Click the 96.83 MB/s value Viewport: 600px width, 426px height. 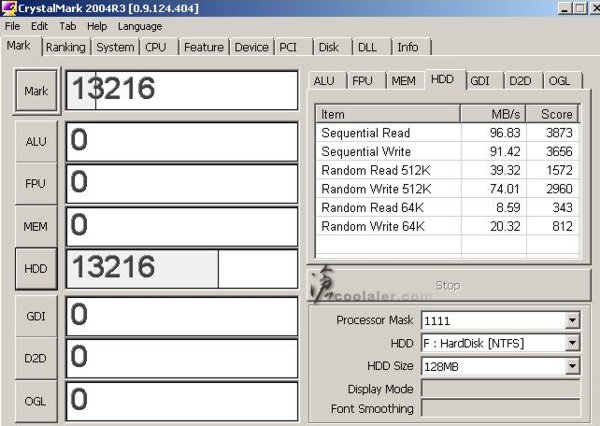click(505, 133)
